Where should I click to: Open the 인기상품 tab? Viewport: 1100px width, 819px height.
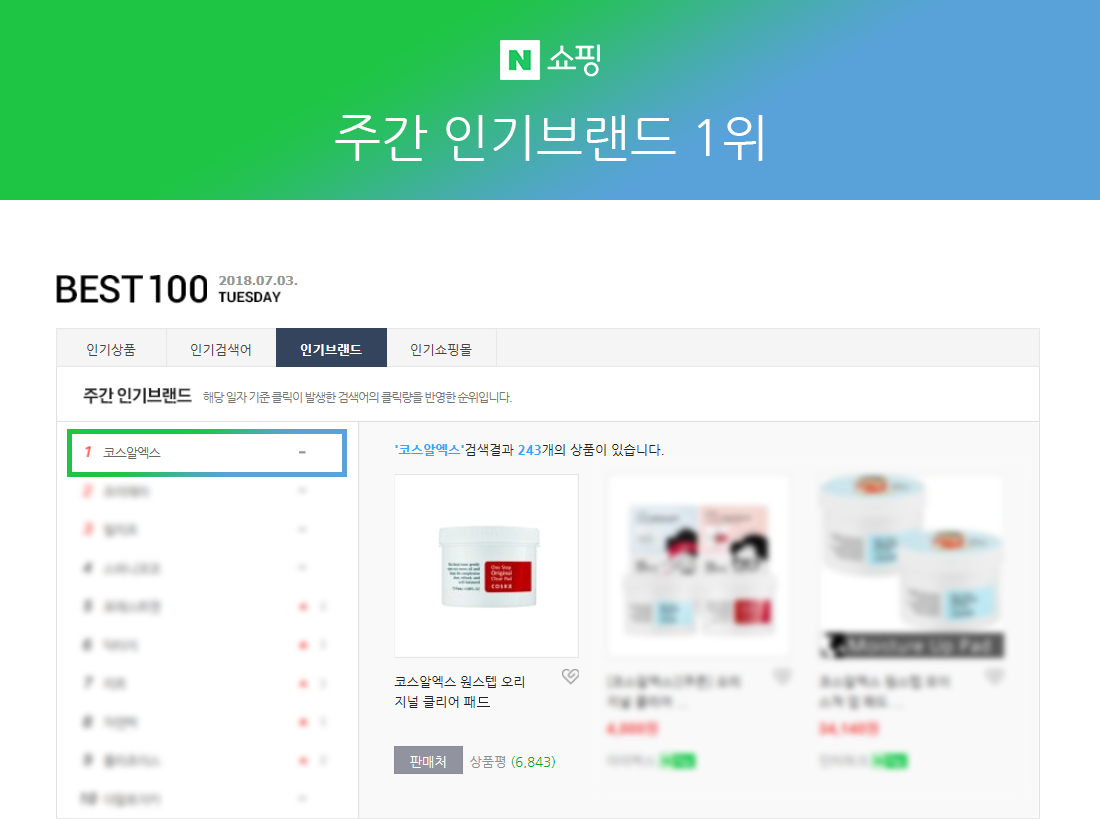(112, 349)
